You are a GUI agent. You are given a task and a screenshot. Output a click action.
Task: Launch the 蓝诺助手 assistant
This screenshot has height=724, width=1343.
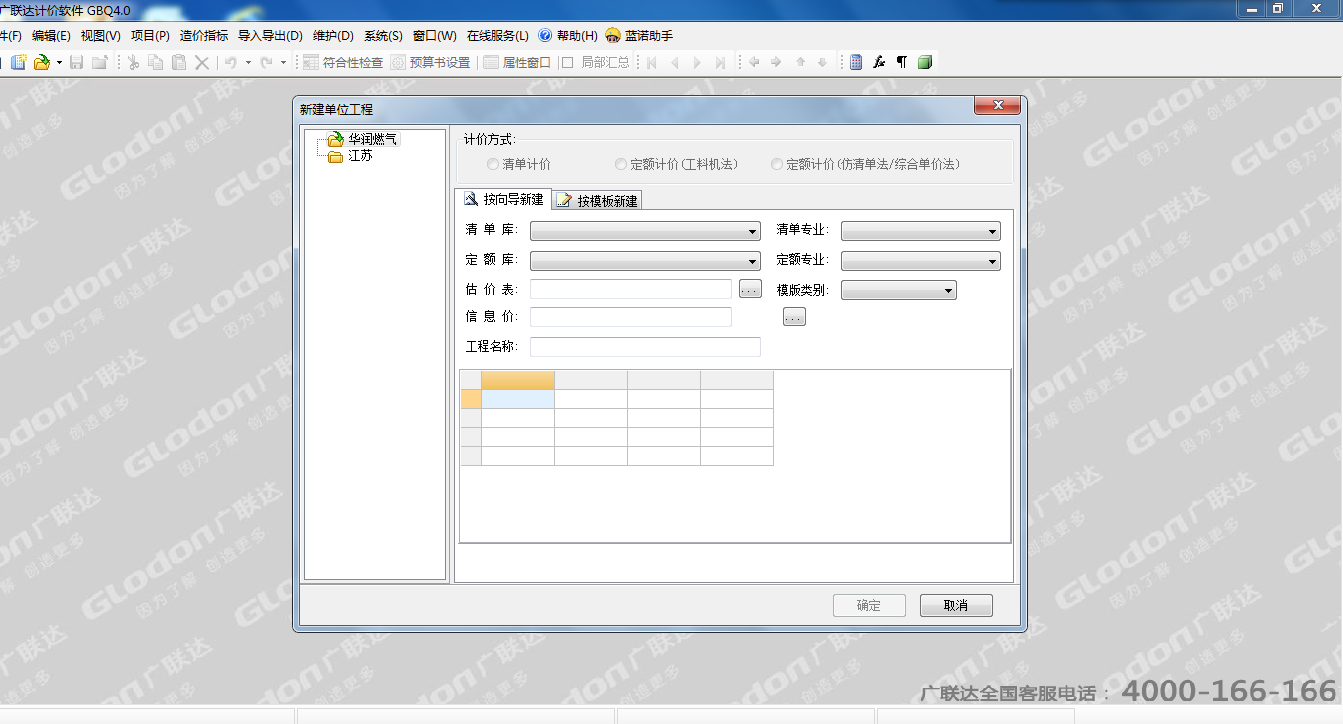click(x=639, y=36)
